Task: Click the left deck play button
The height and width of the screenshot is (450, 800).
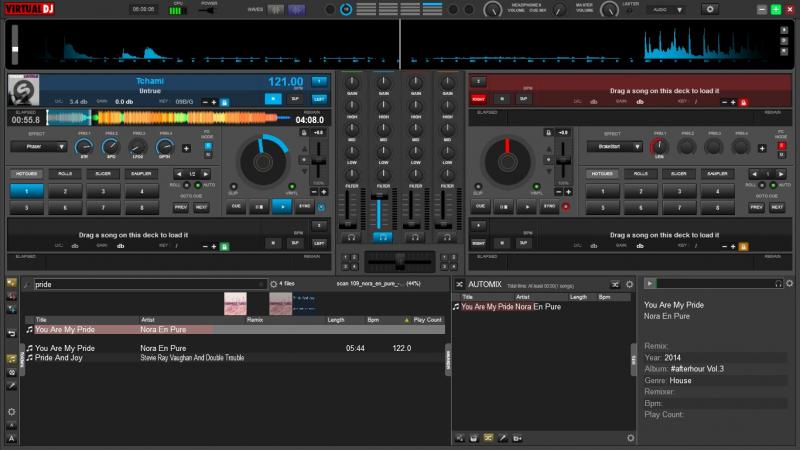Action: (282, 207)
